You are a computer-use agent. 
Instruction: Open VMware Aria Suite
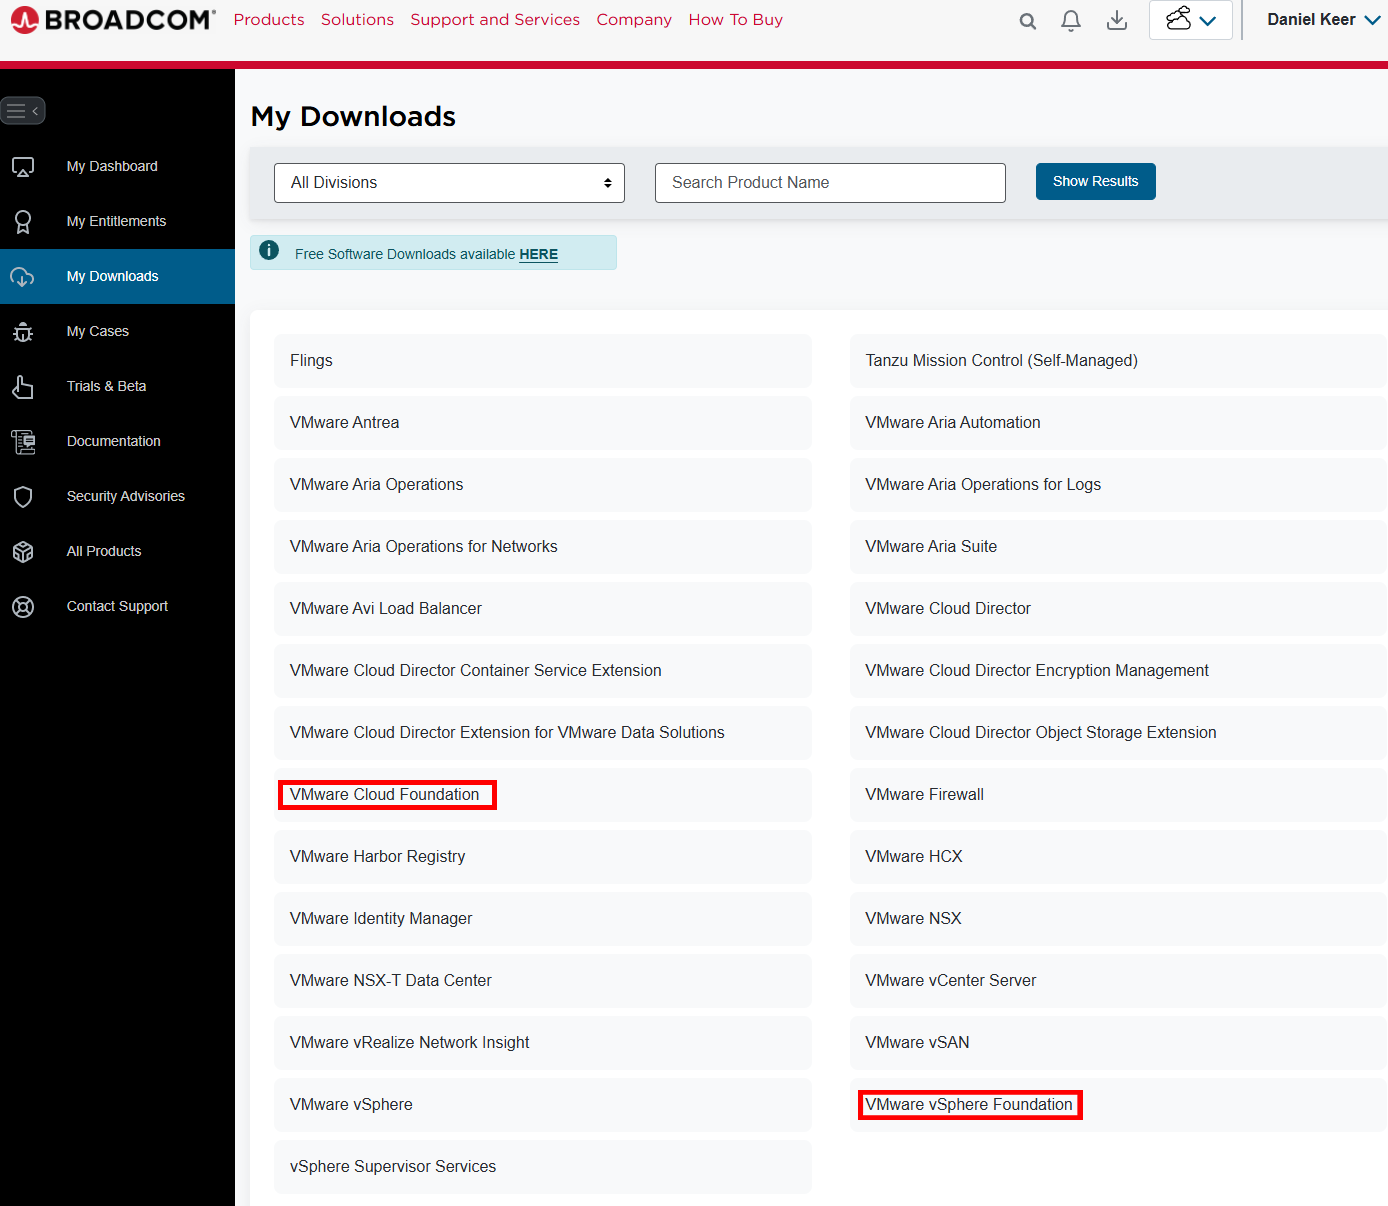tap(1118, 547)
